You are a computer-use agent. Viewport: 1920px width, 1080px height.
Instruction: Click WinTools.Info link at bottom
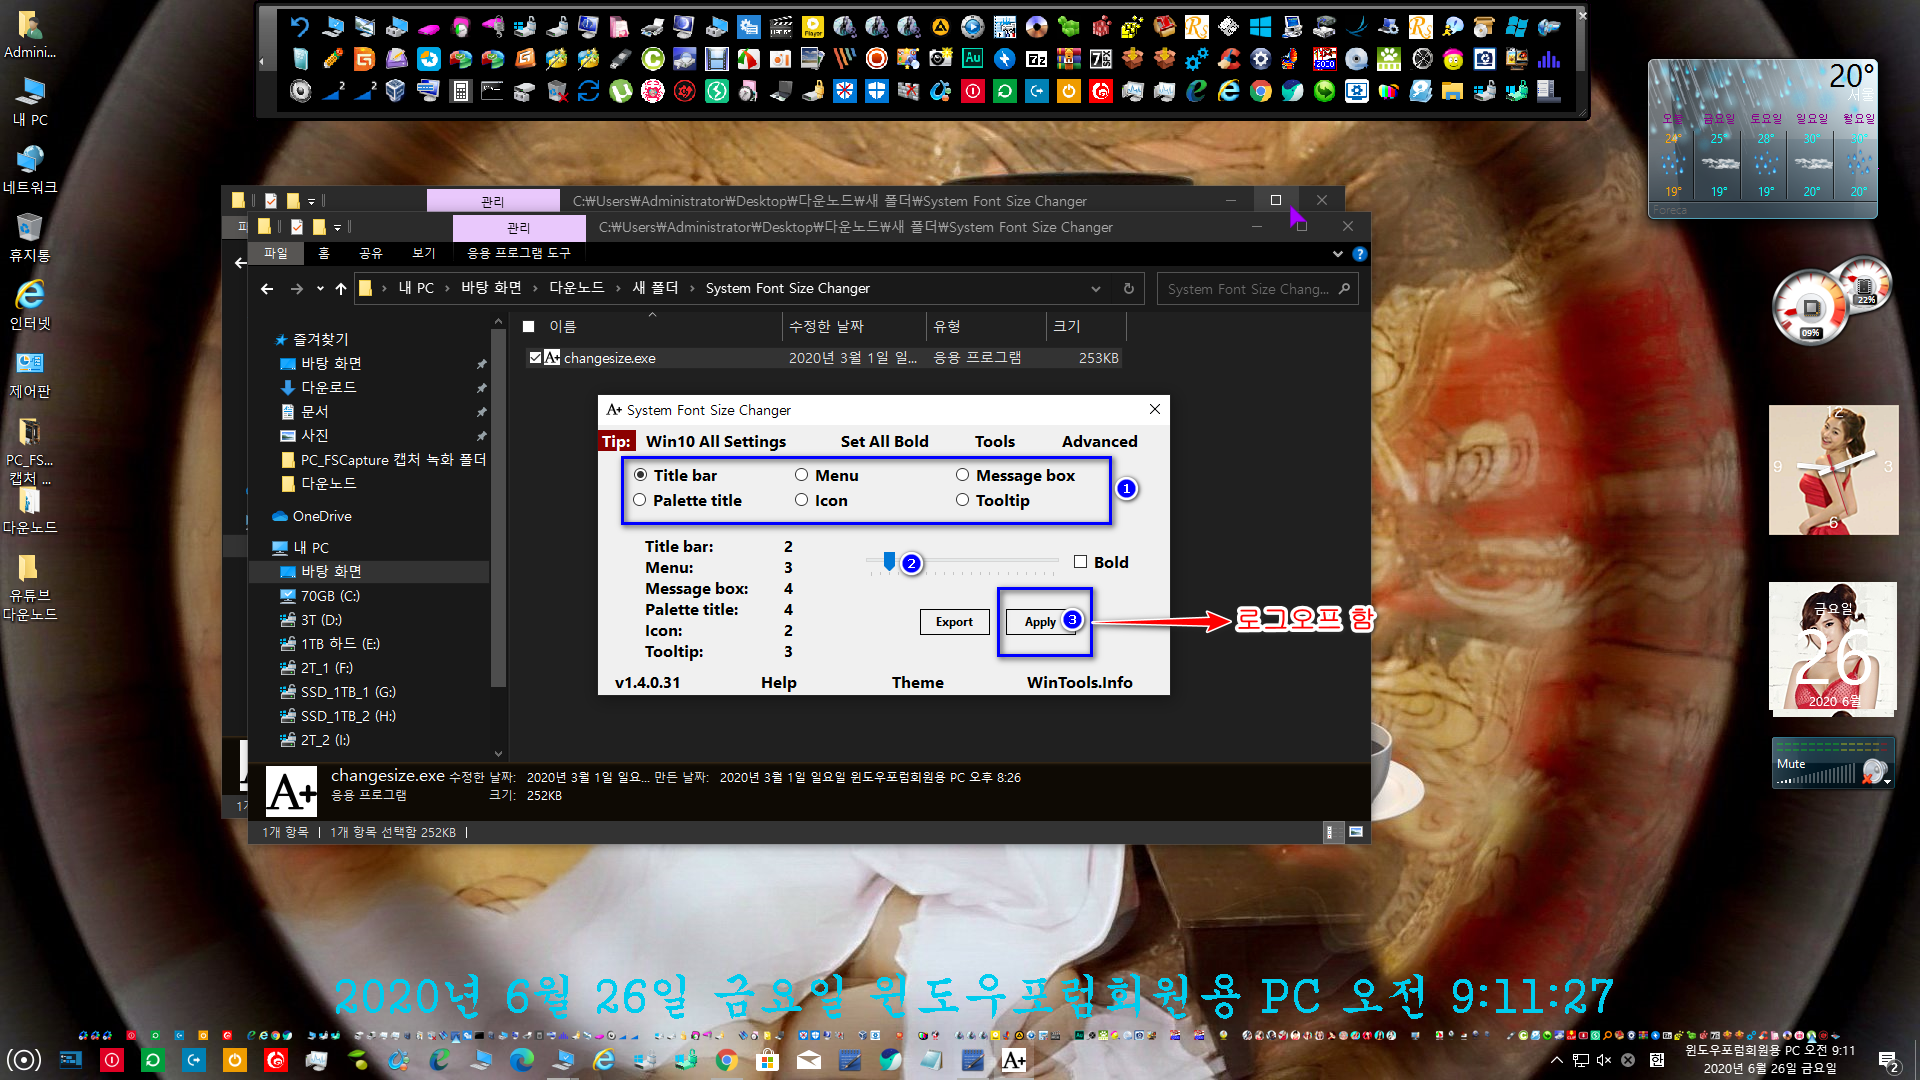pyautogui.click(x=1079, y=682)
